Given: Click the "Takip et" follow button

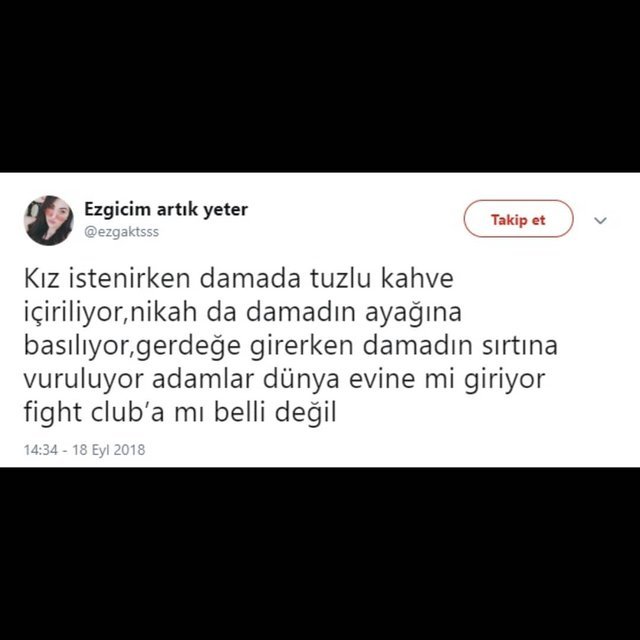Looking at the screenshot, I should pos(518,219).
